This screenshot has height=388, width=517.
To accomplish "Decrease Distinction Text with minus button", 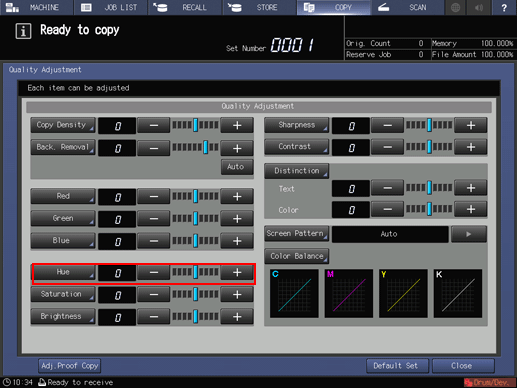I will (387, 188).
